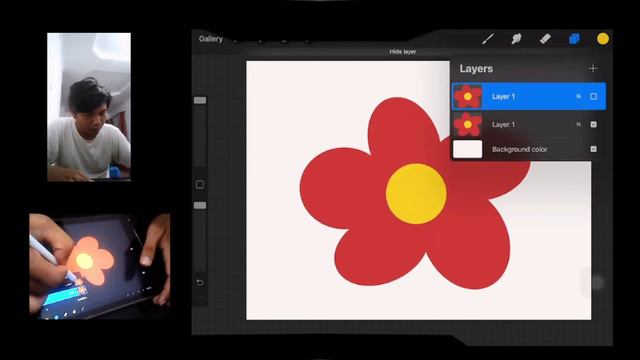The image size is (640, 360).
Task: Click the Layers panel title
Action: 476,69
